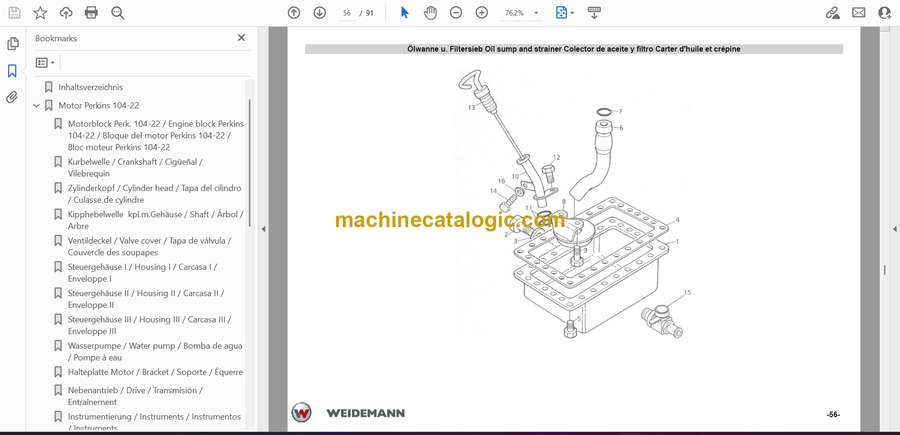Click the scrolling mode keyboard icon
Image resolution: width=900 pixels, height=435 pixels.
point(594,13)
